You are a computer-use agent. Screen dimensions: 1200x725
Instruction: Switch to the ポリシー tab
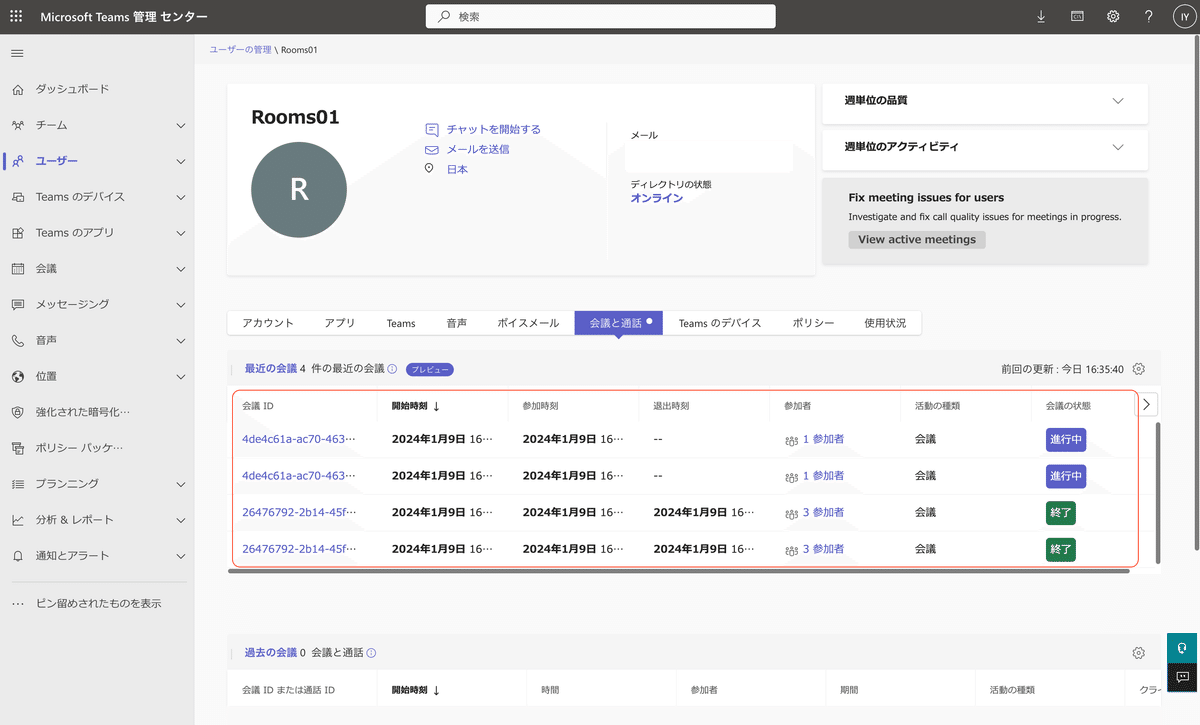[813, 323]
